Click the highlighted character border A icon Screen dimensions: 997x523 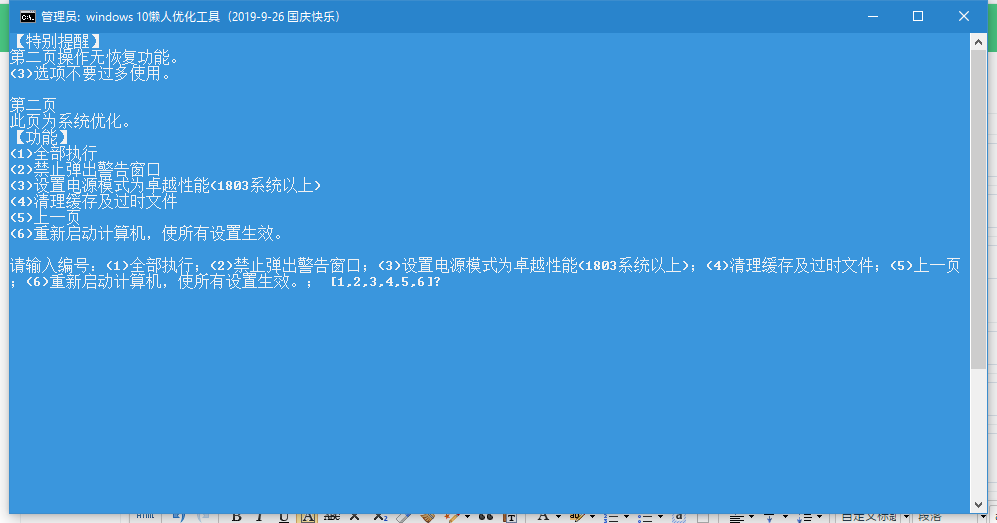(x=308, y=517)
